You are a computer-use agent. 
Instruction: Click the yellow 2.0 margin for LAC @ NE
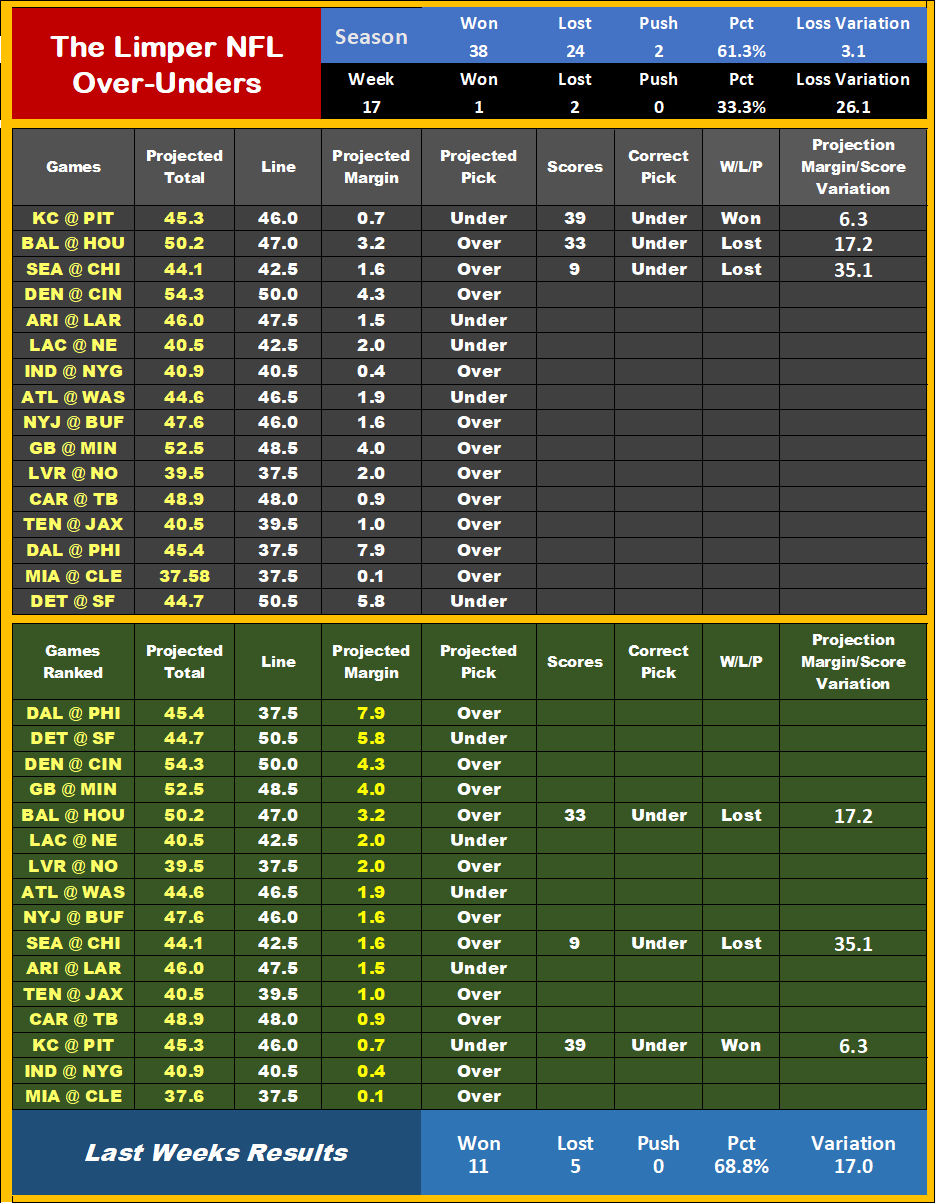click(371, 840)
